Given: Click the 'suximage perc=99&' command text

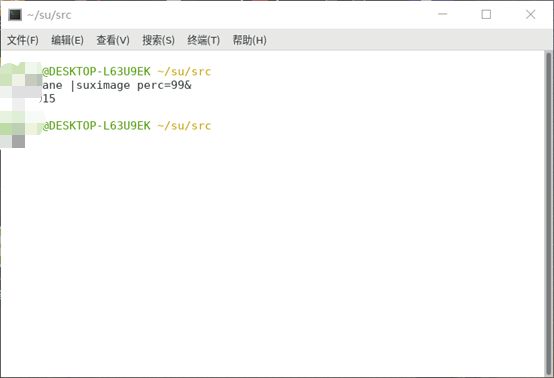Looking at the screenshot, I should coord(134,85).
